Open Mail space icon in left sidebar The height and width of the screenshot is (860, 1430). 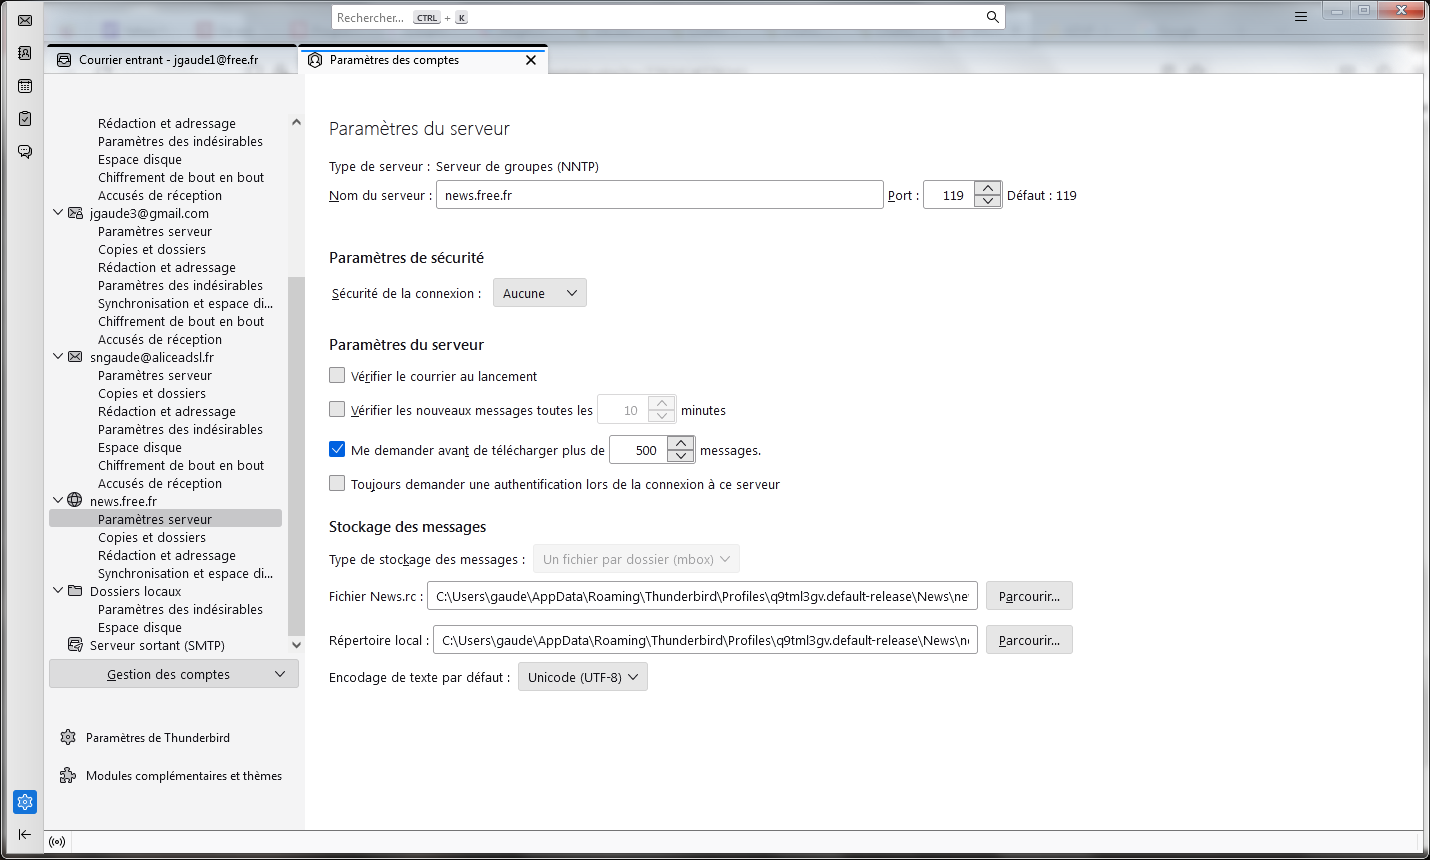pos(25,20)
